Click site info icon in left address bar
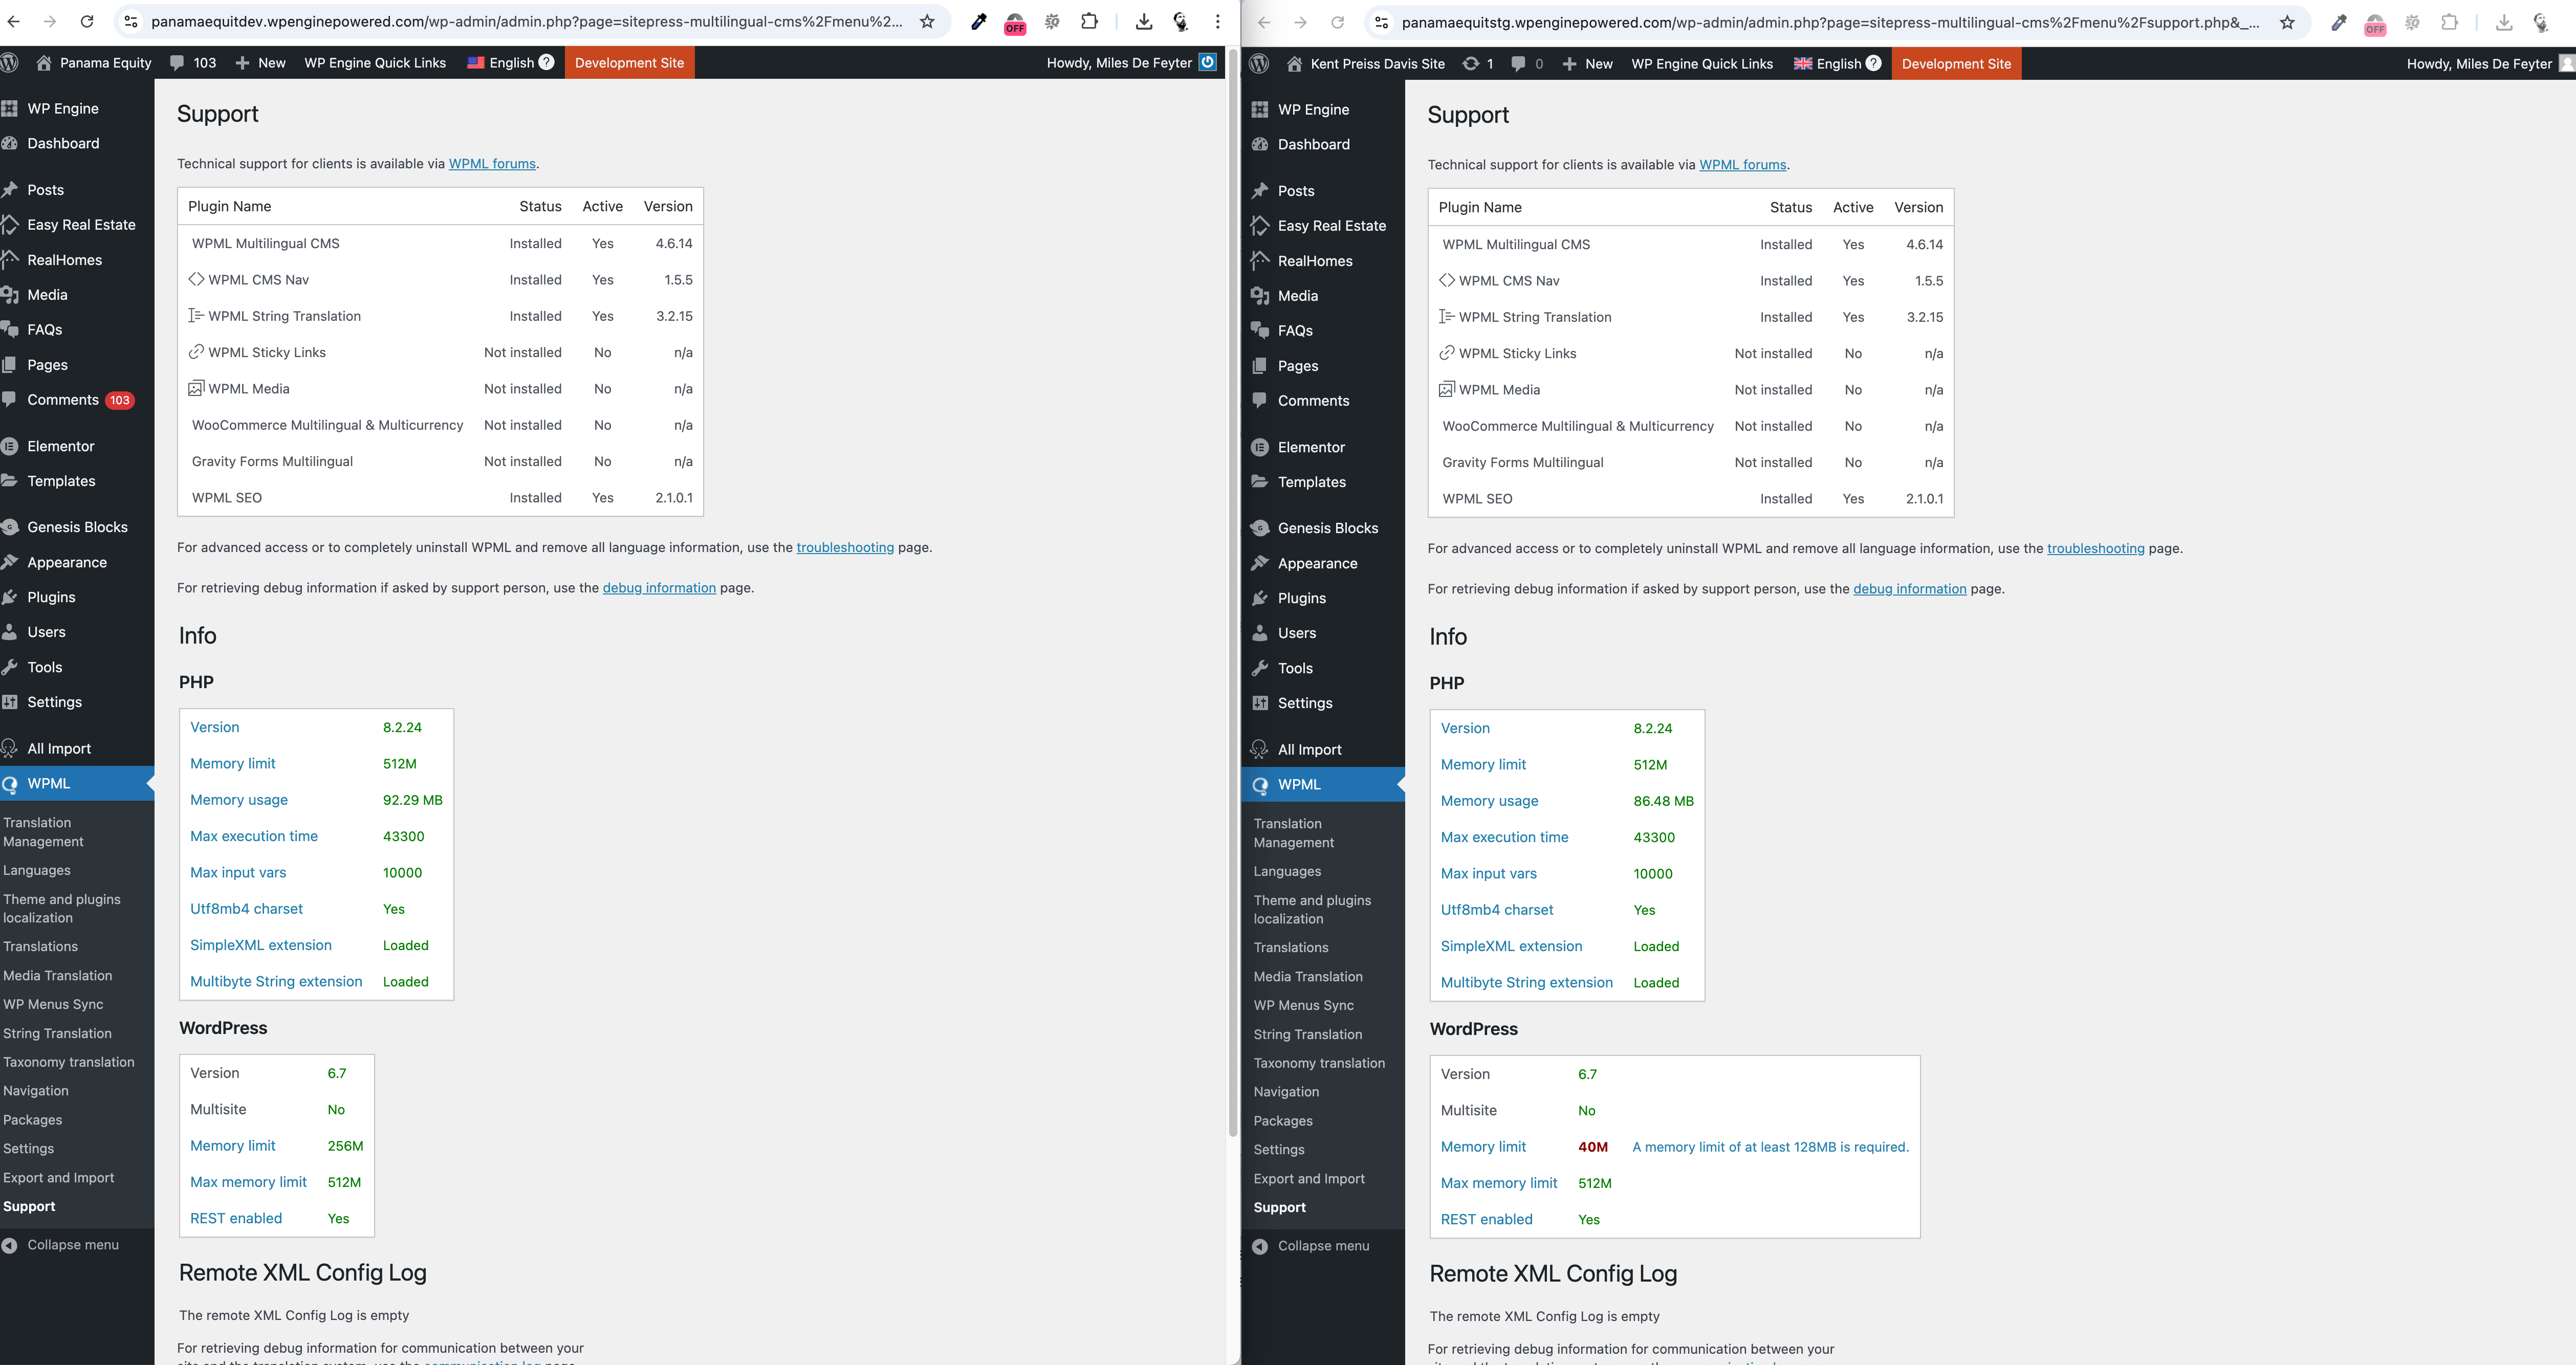The height and width of the screenshot is (1365, 2576). tap(131, 21)
